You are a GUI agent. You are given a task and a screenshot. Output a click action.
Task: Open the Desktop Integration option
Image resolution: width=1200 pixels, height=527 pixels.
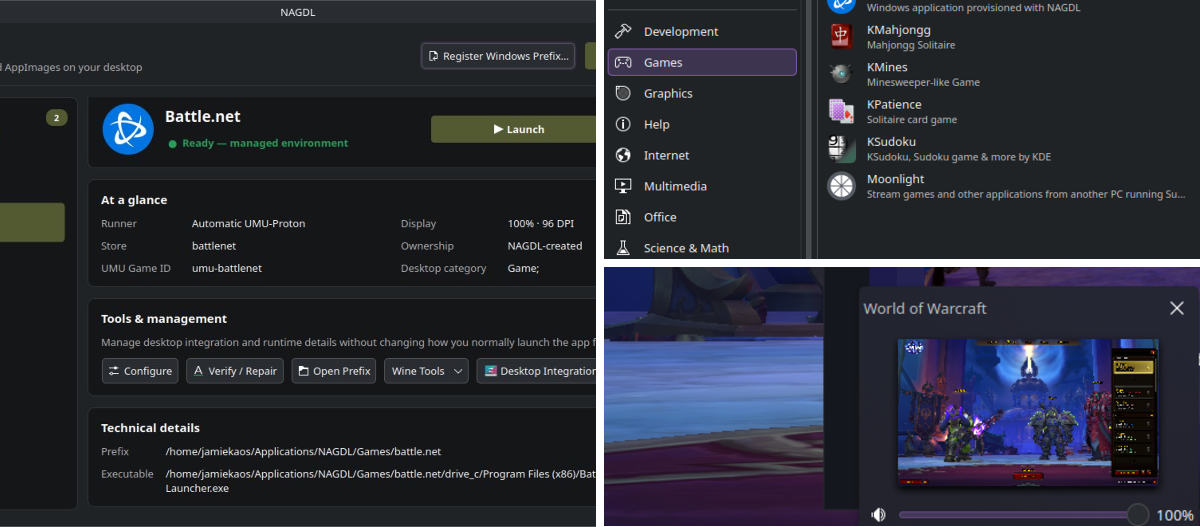(538, 371)
